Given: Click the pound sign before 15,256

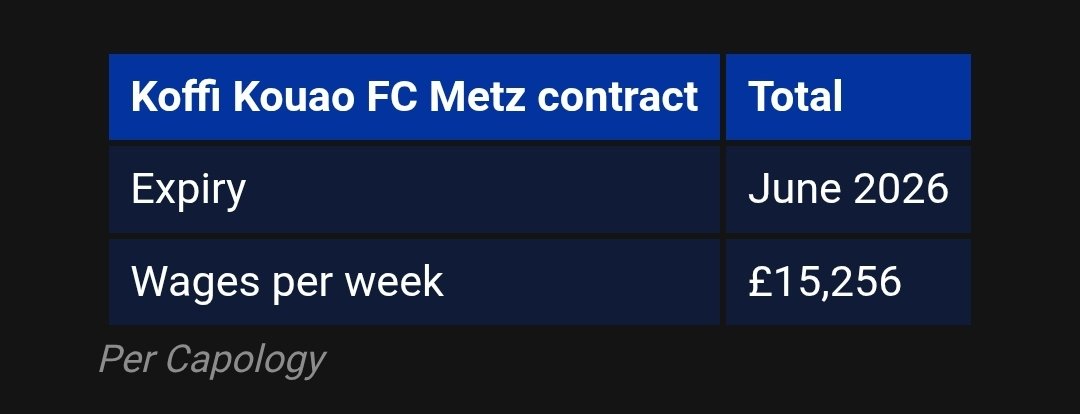Looking at the screenshot, I should [760, 282].
